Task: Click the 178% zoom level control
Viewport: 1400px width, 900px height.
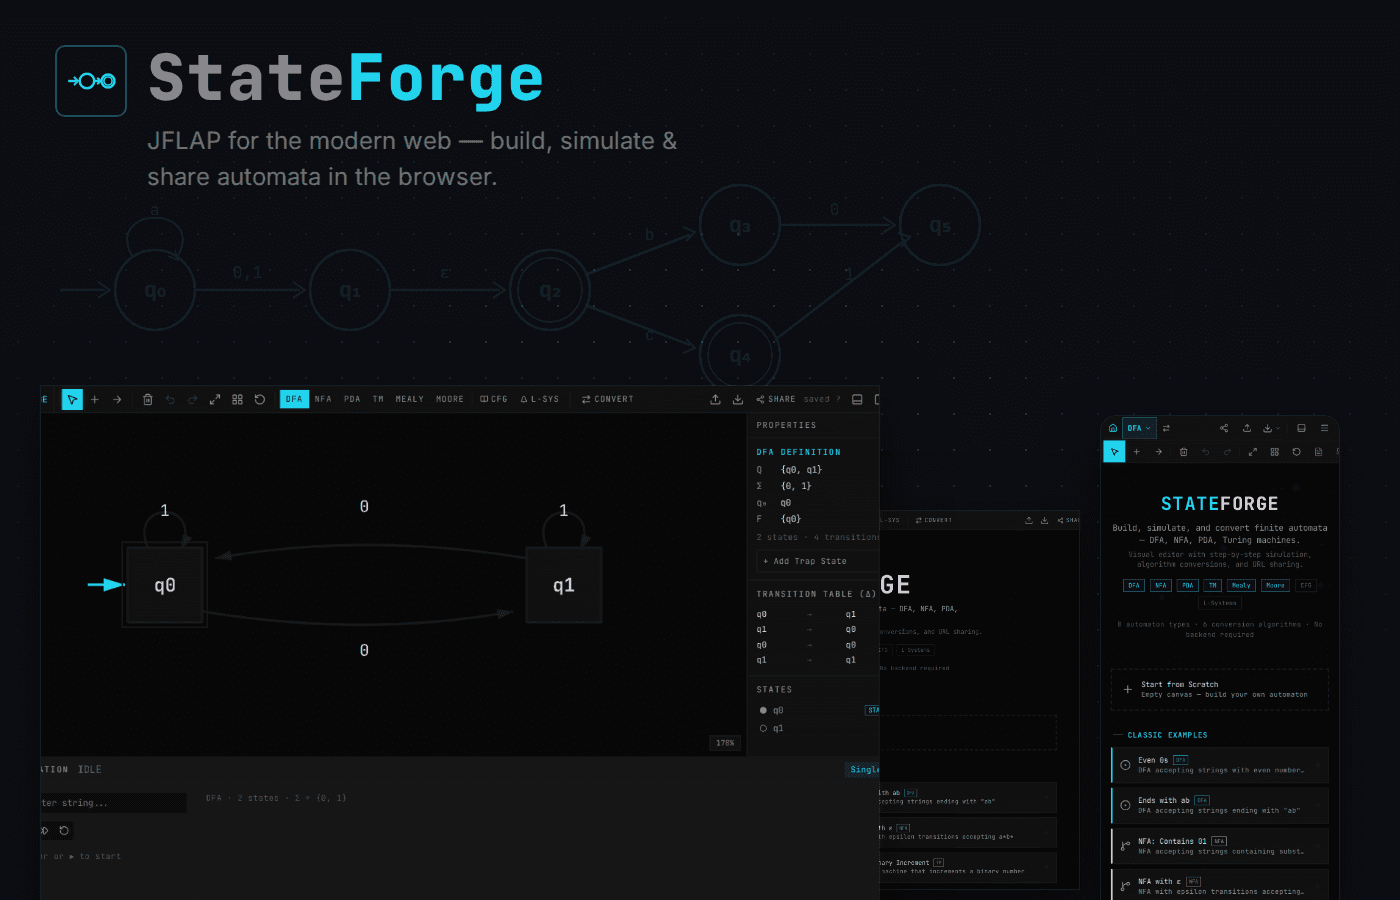Action: pyautogui.click(x=723, y=743)
